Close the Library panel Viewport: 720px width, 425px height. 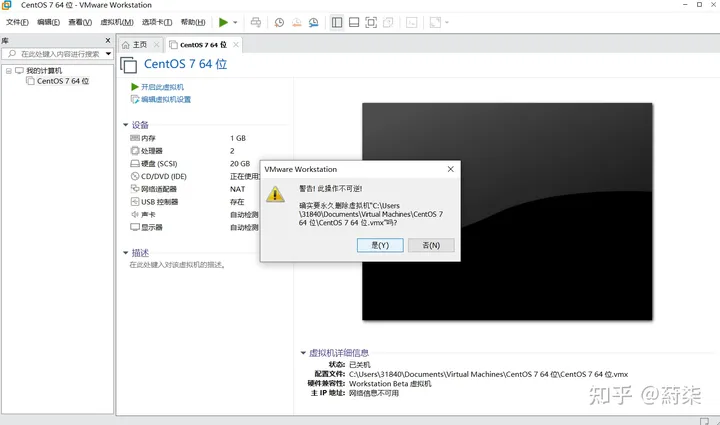[108, 40]
